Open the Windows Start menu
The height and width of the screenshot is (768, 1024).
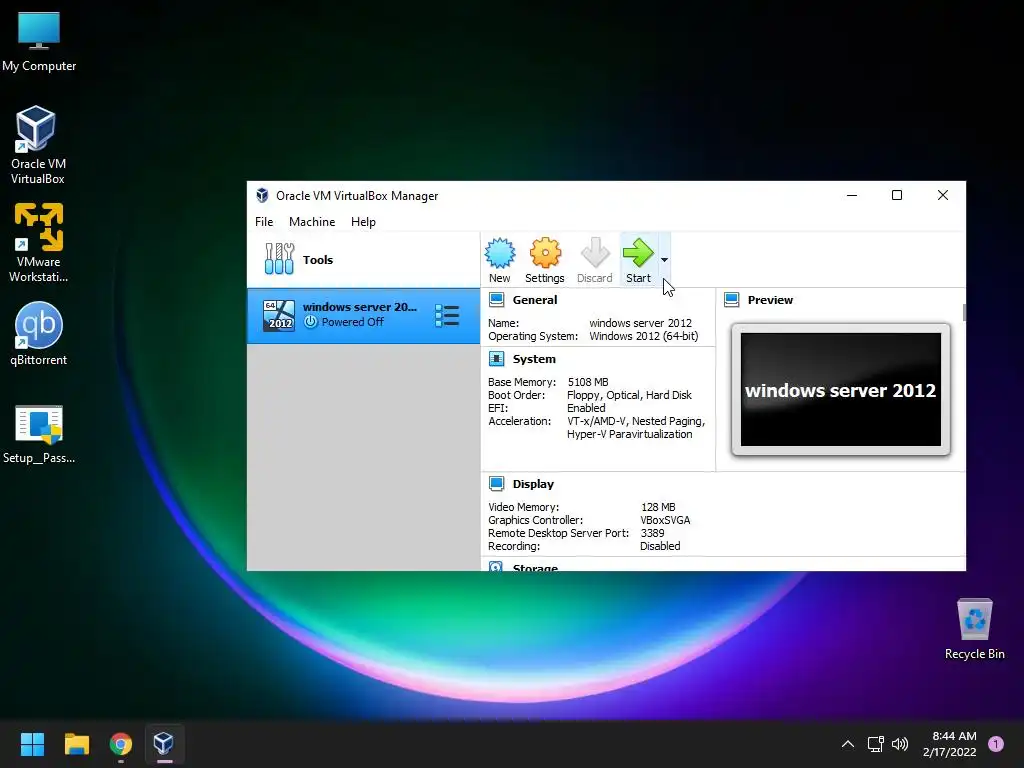32,744
